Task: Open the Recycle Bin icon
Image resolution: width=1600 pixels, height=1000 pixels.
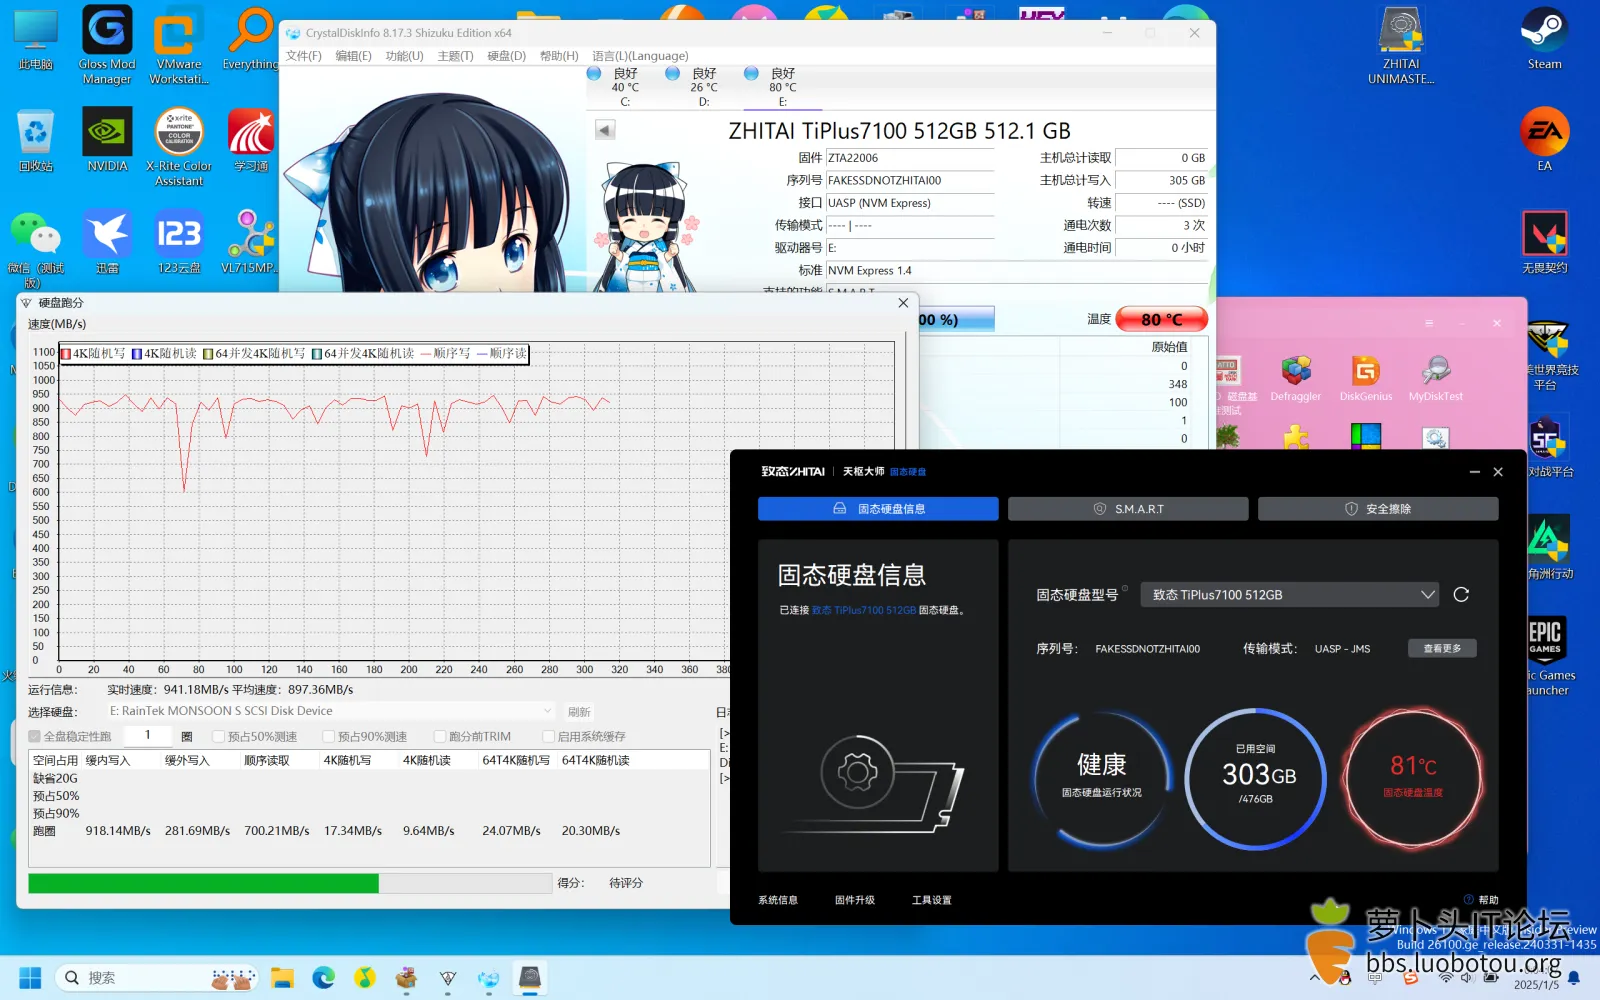Action: click(x=36, y=140)
